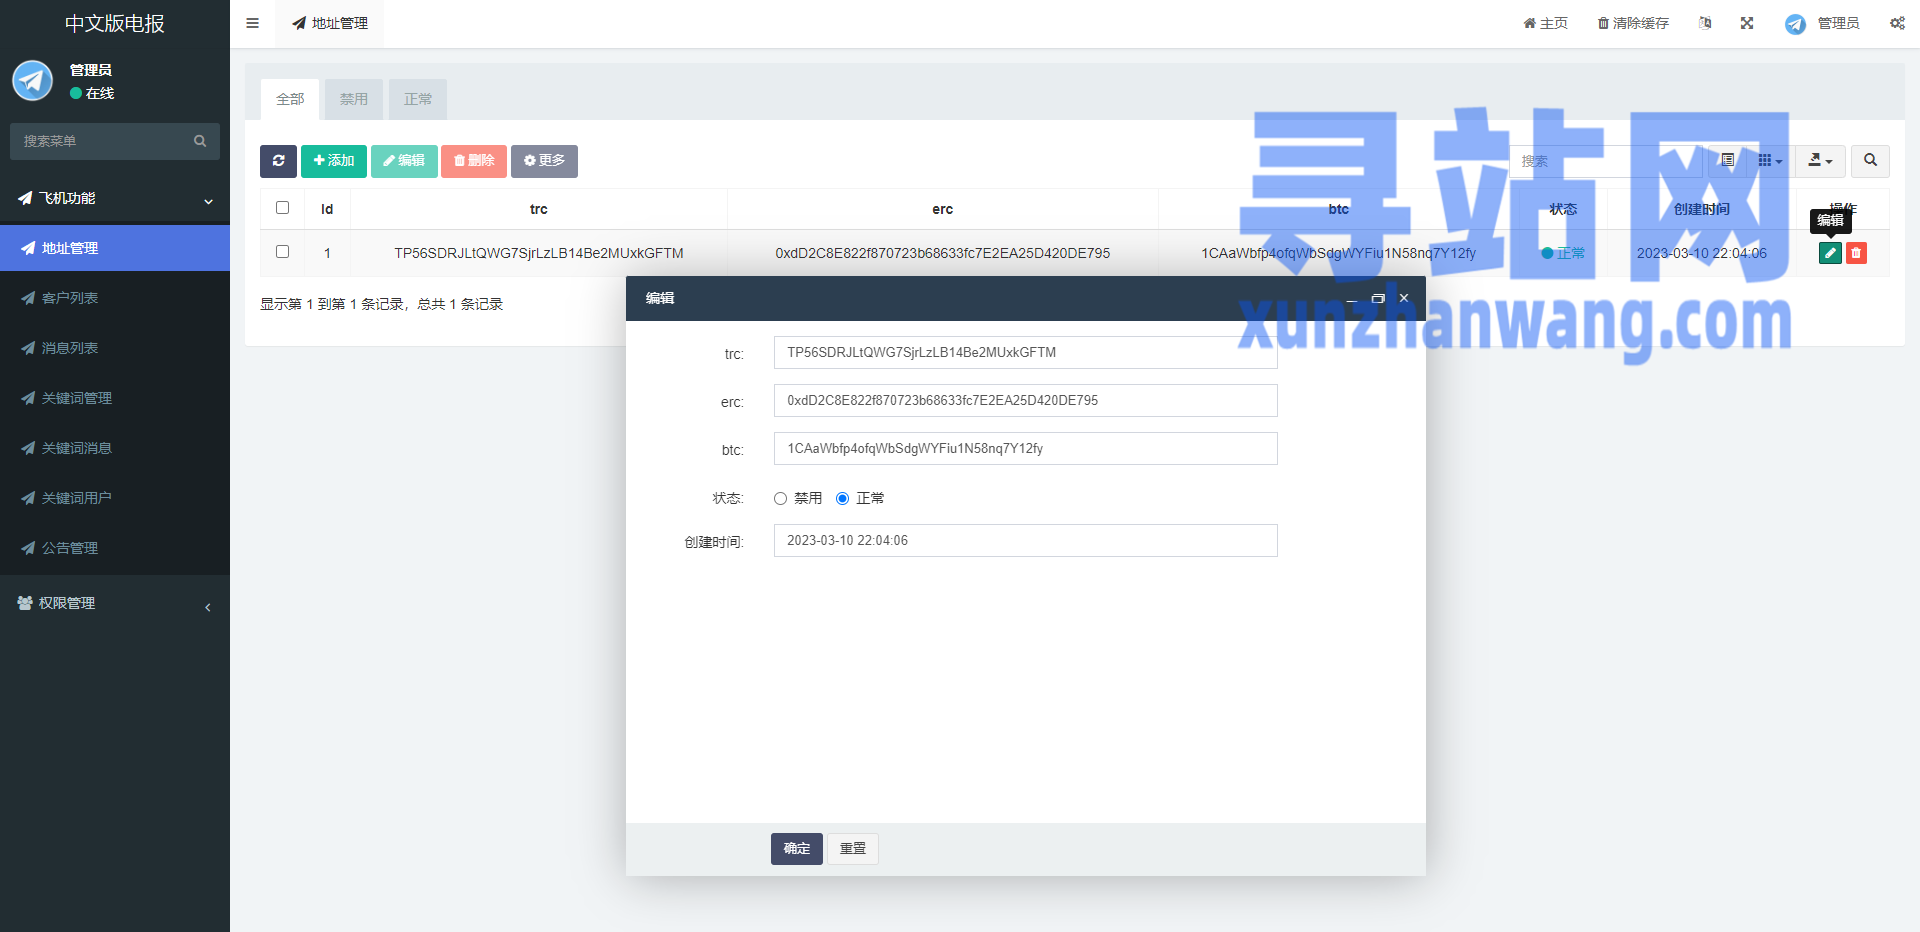Click the red trash icon in row 1
Image resolution: width=1920 pixels, height=932 pixels.
pos(1856,253)
